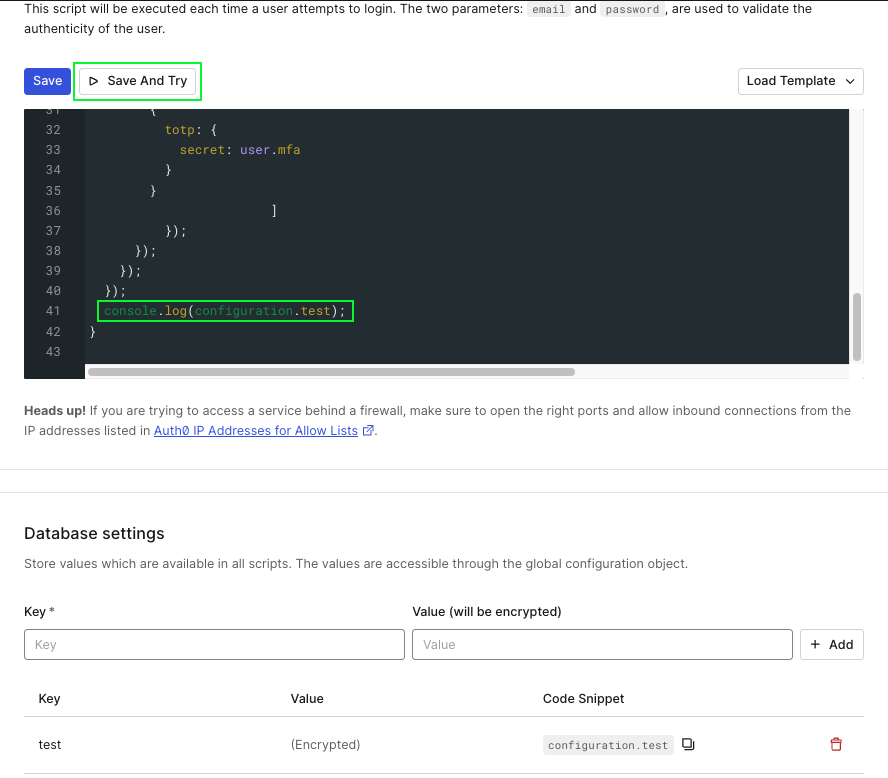Click the '(Encrypted)' value cell

pos(325,745)
